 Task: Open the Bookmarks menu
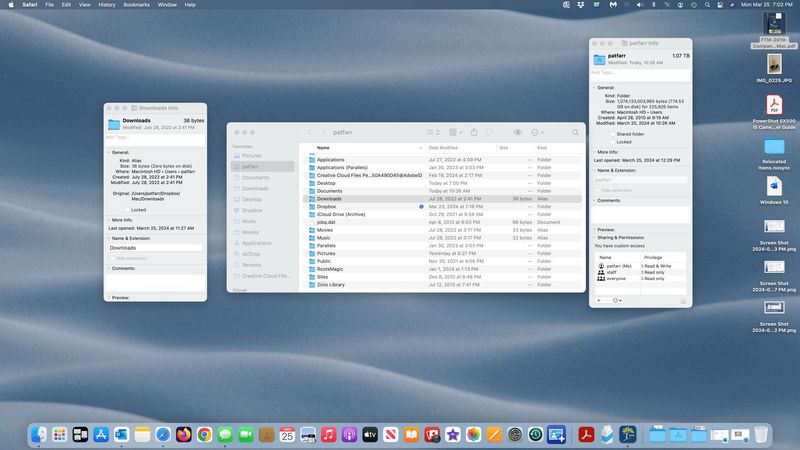click(136, 5)
